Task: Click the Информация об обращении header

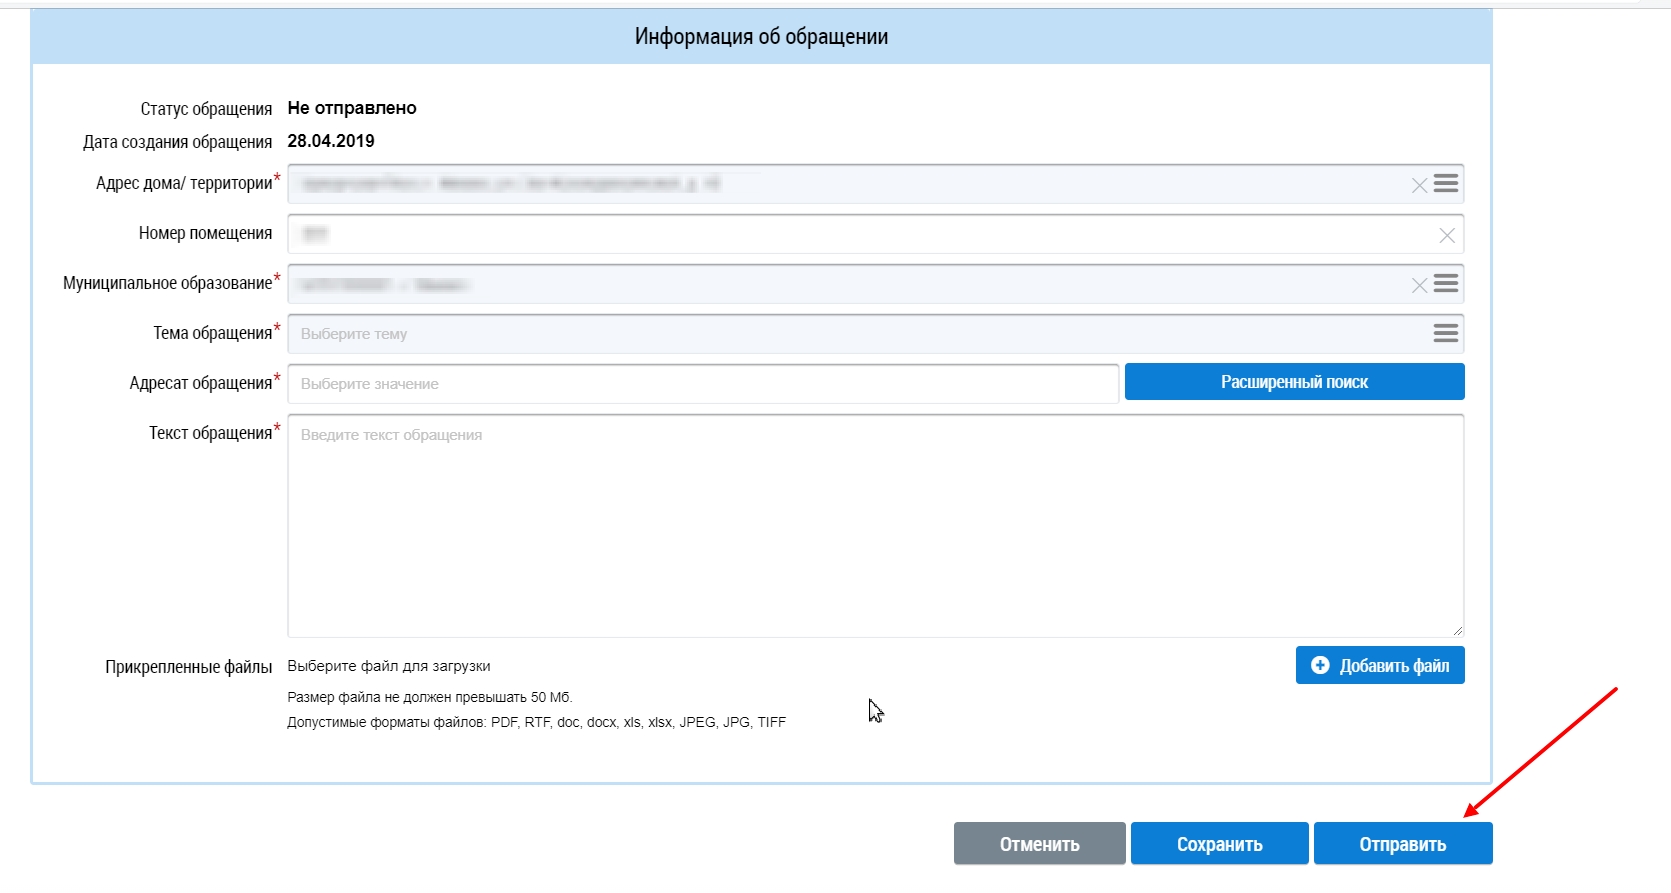Action: point(761,37)
